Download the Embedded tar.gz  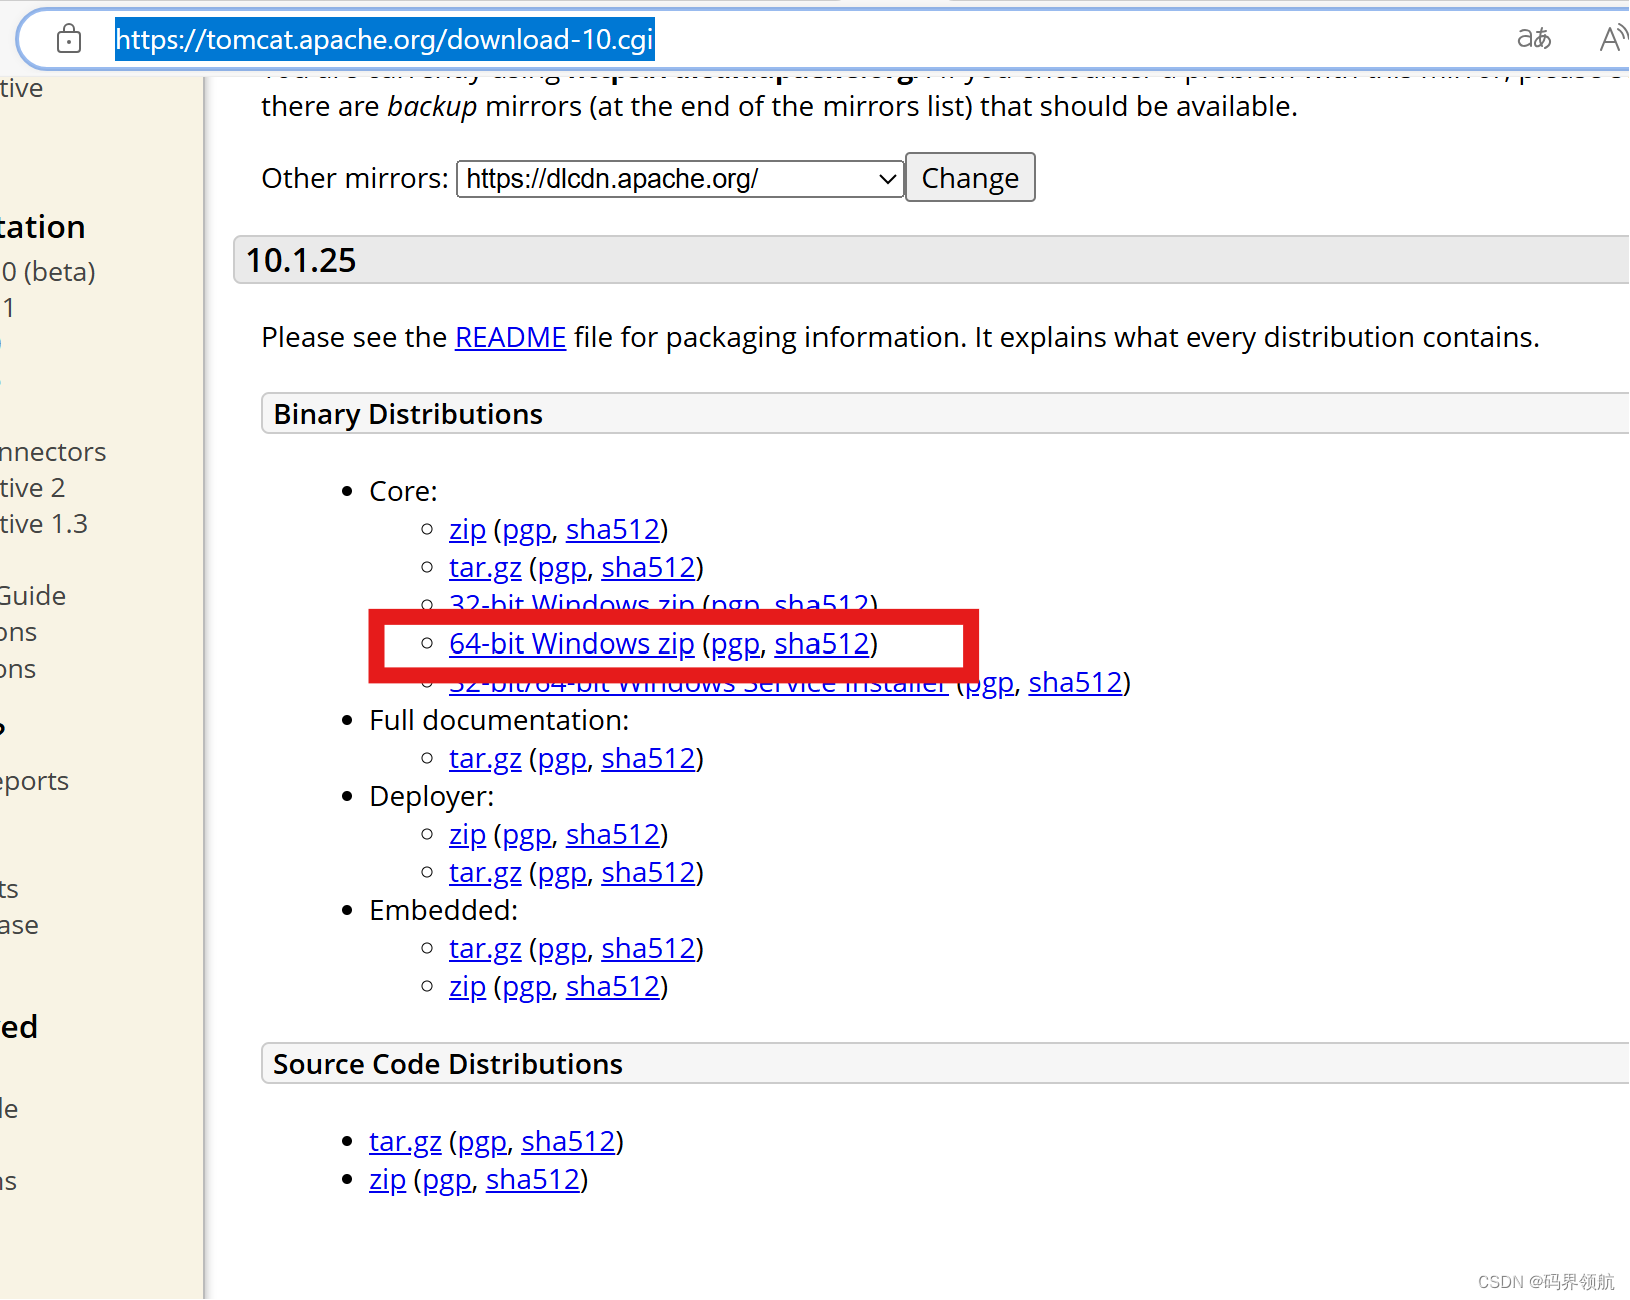[485, 948]
